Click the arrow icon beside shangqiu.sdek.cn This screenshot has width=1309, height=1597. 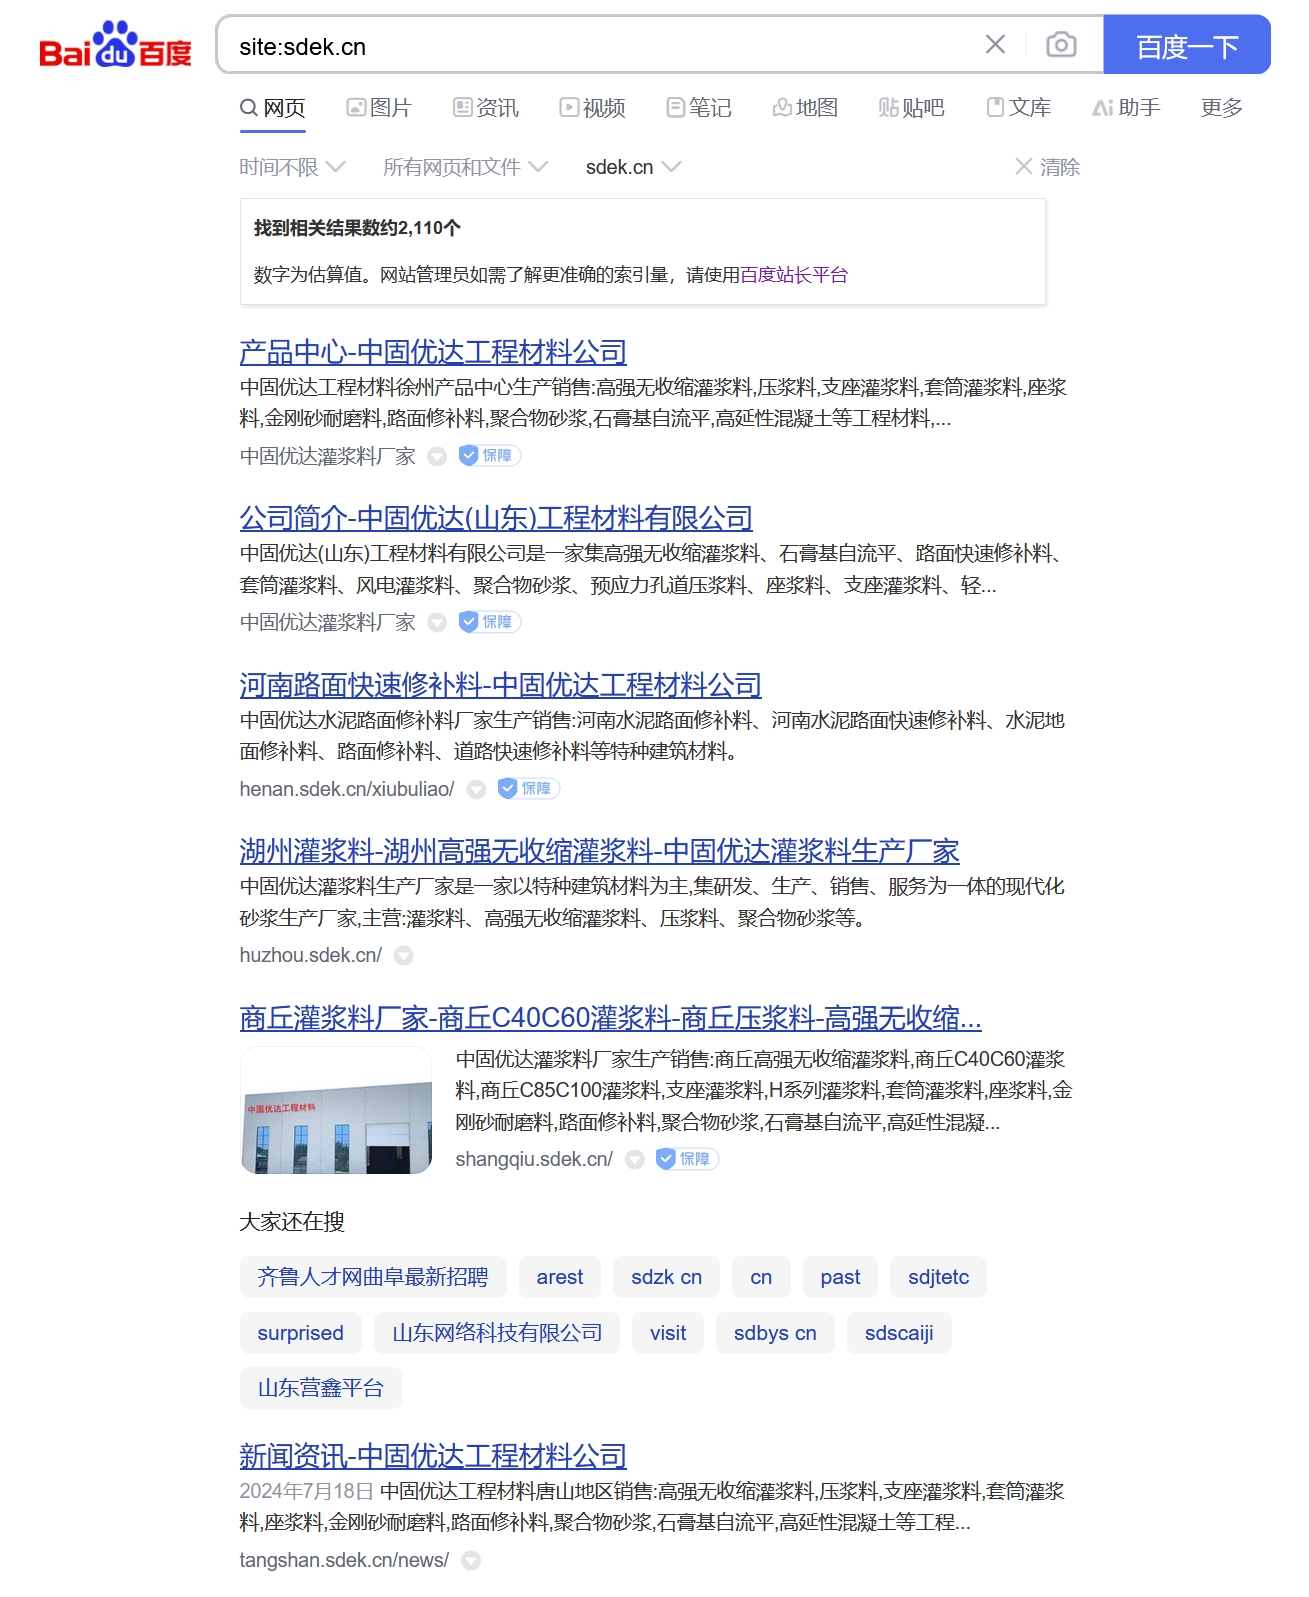[x=635, y=1160]
